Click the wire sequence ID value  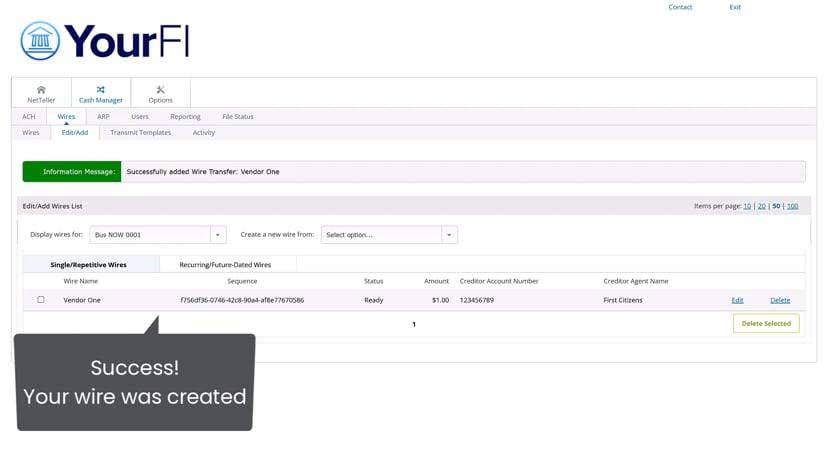tap(242, 300)
